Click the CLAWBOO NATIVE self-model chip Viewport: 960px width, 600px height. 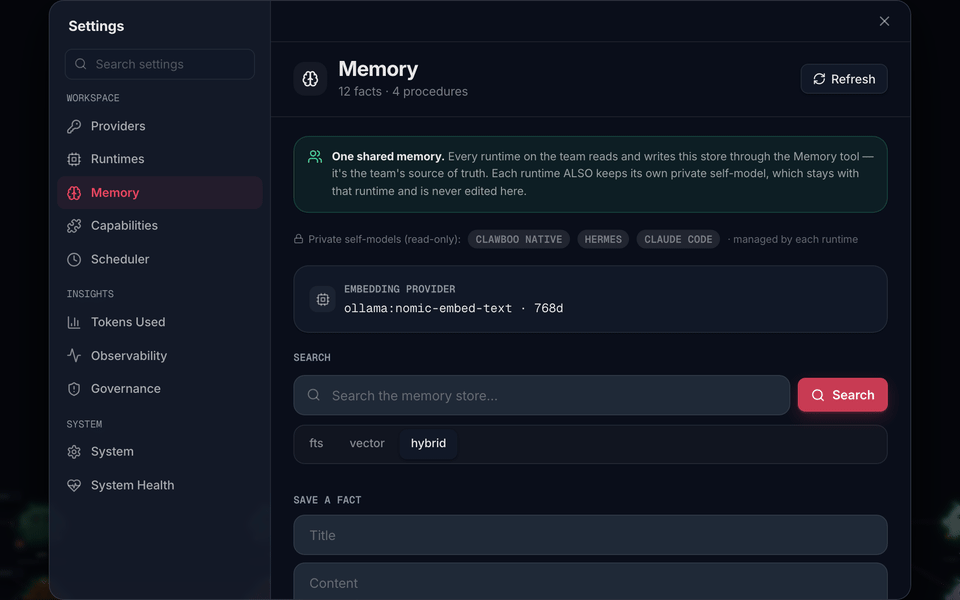(x=519, y=239)
